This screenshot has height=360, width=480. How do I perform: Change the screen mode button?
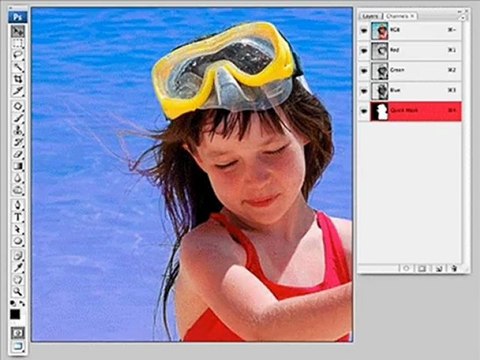(x=18, y=347)
